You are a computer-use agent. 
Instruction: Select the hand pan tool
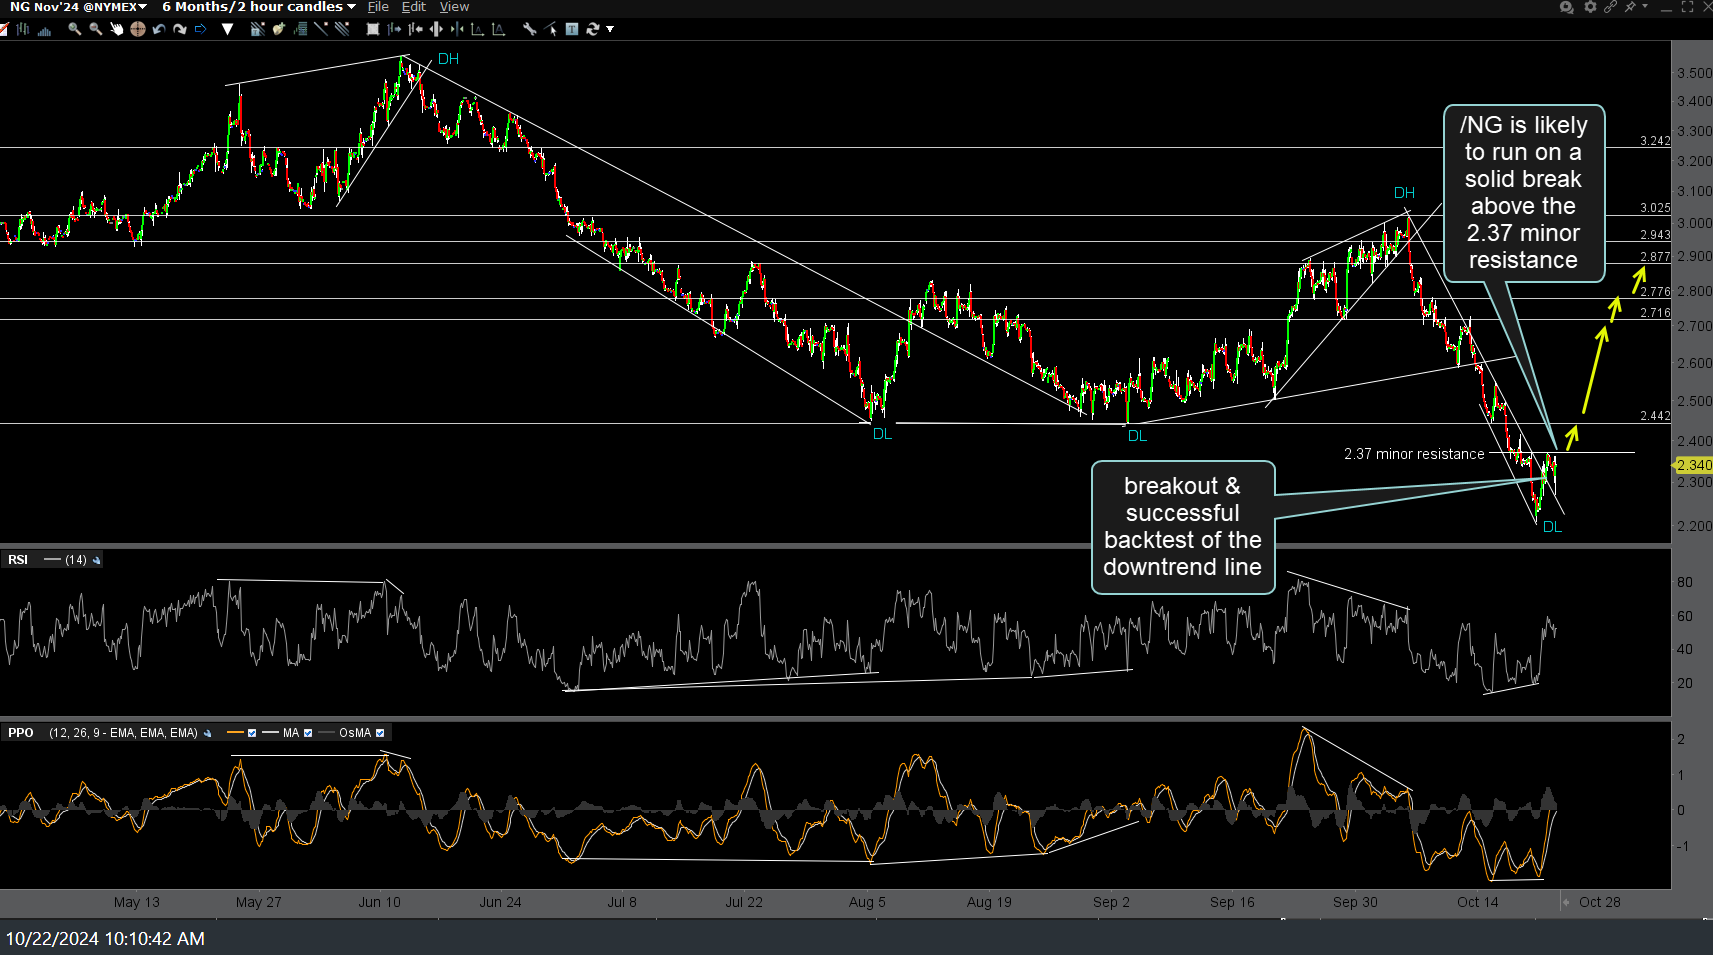pos(116,29)
